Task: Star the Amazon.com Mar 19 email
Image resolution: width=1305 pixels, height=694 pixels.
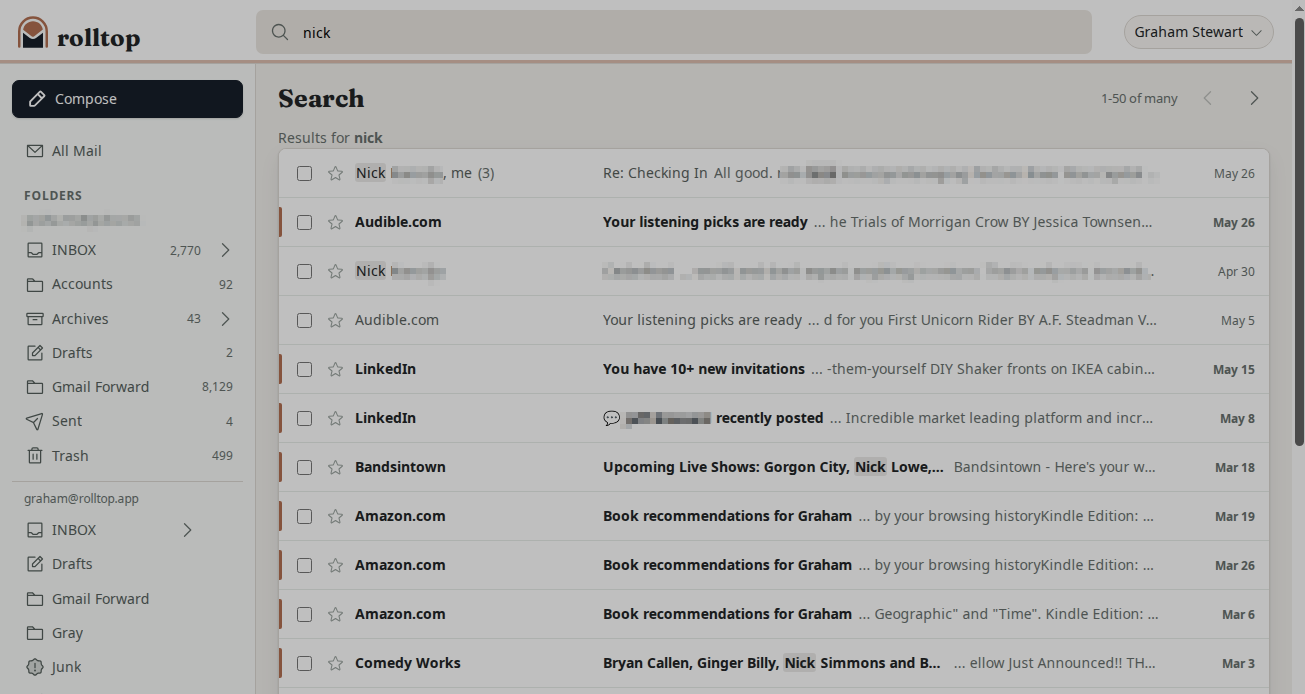Action: (x=335, y=516)
